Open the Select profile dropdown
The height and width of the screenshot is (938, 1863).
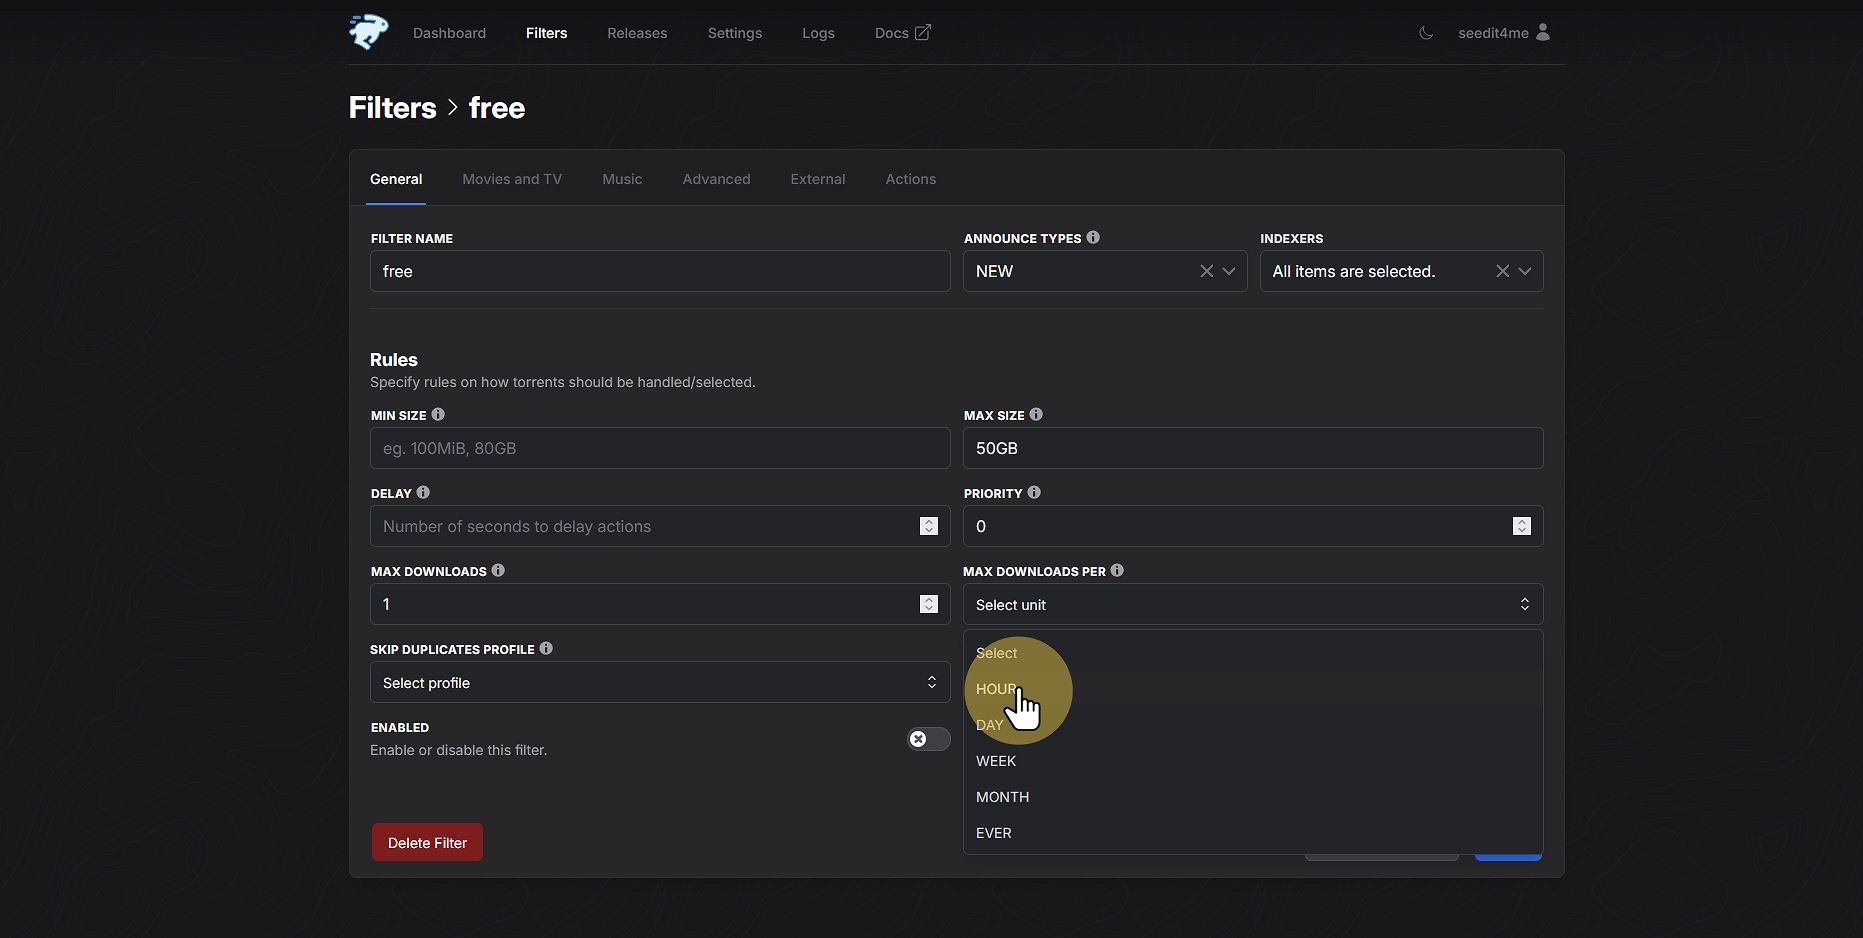pyautogui.click(x=660, y=682)
